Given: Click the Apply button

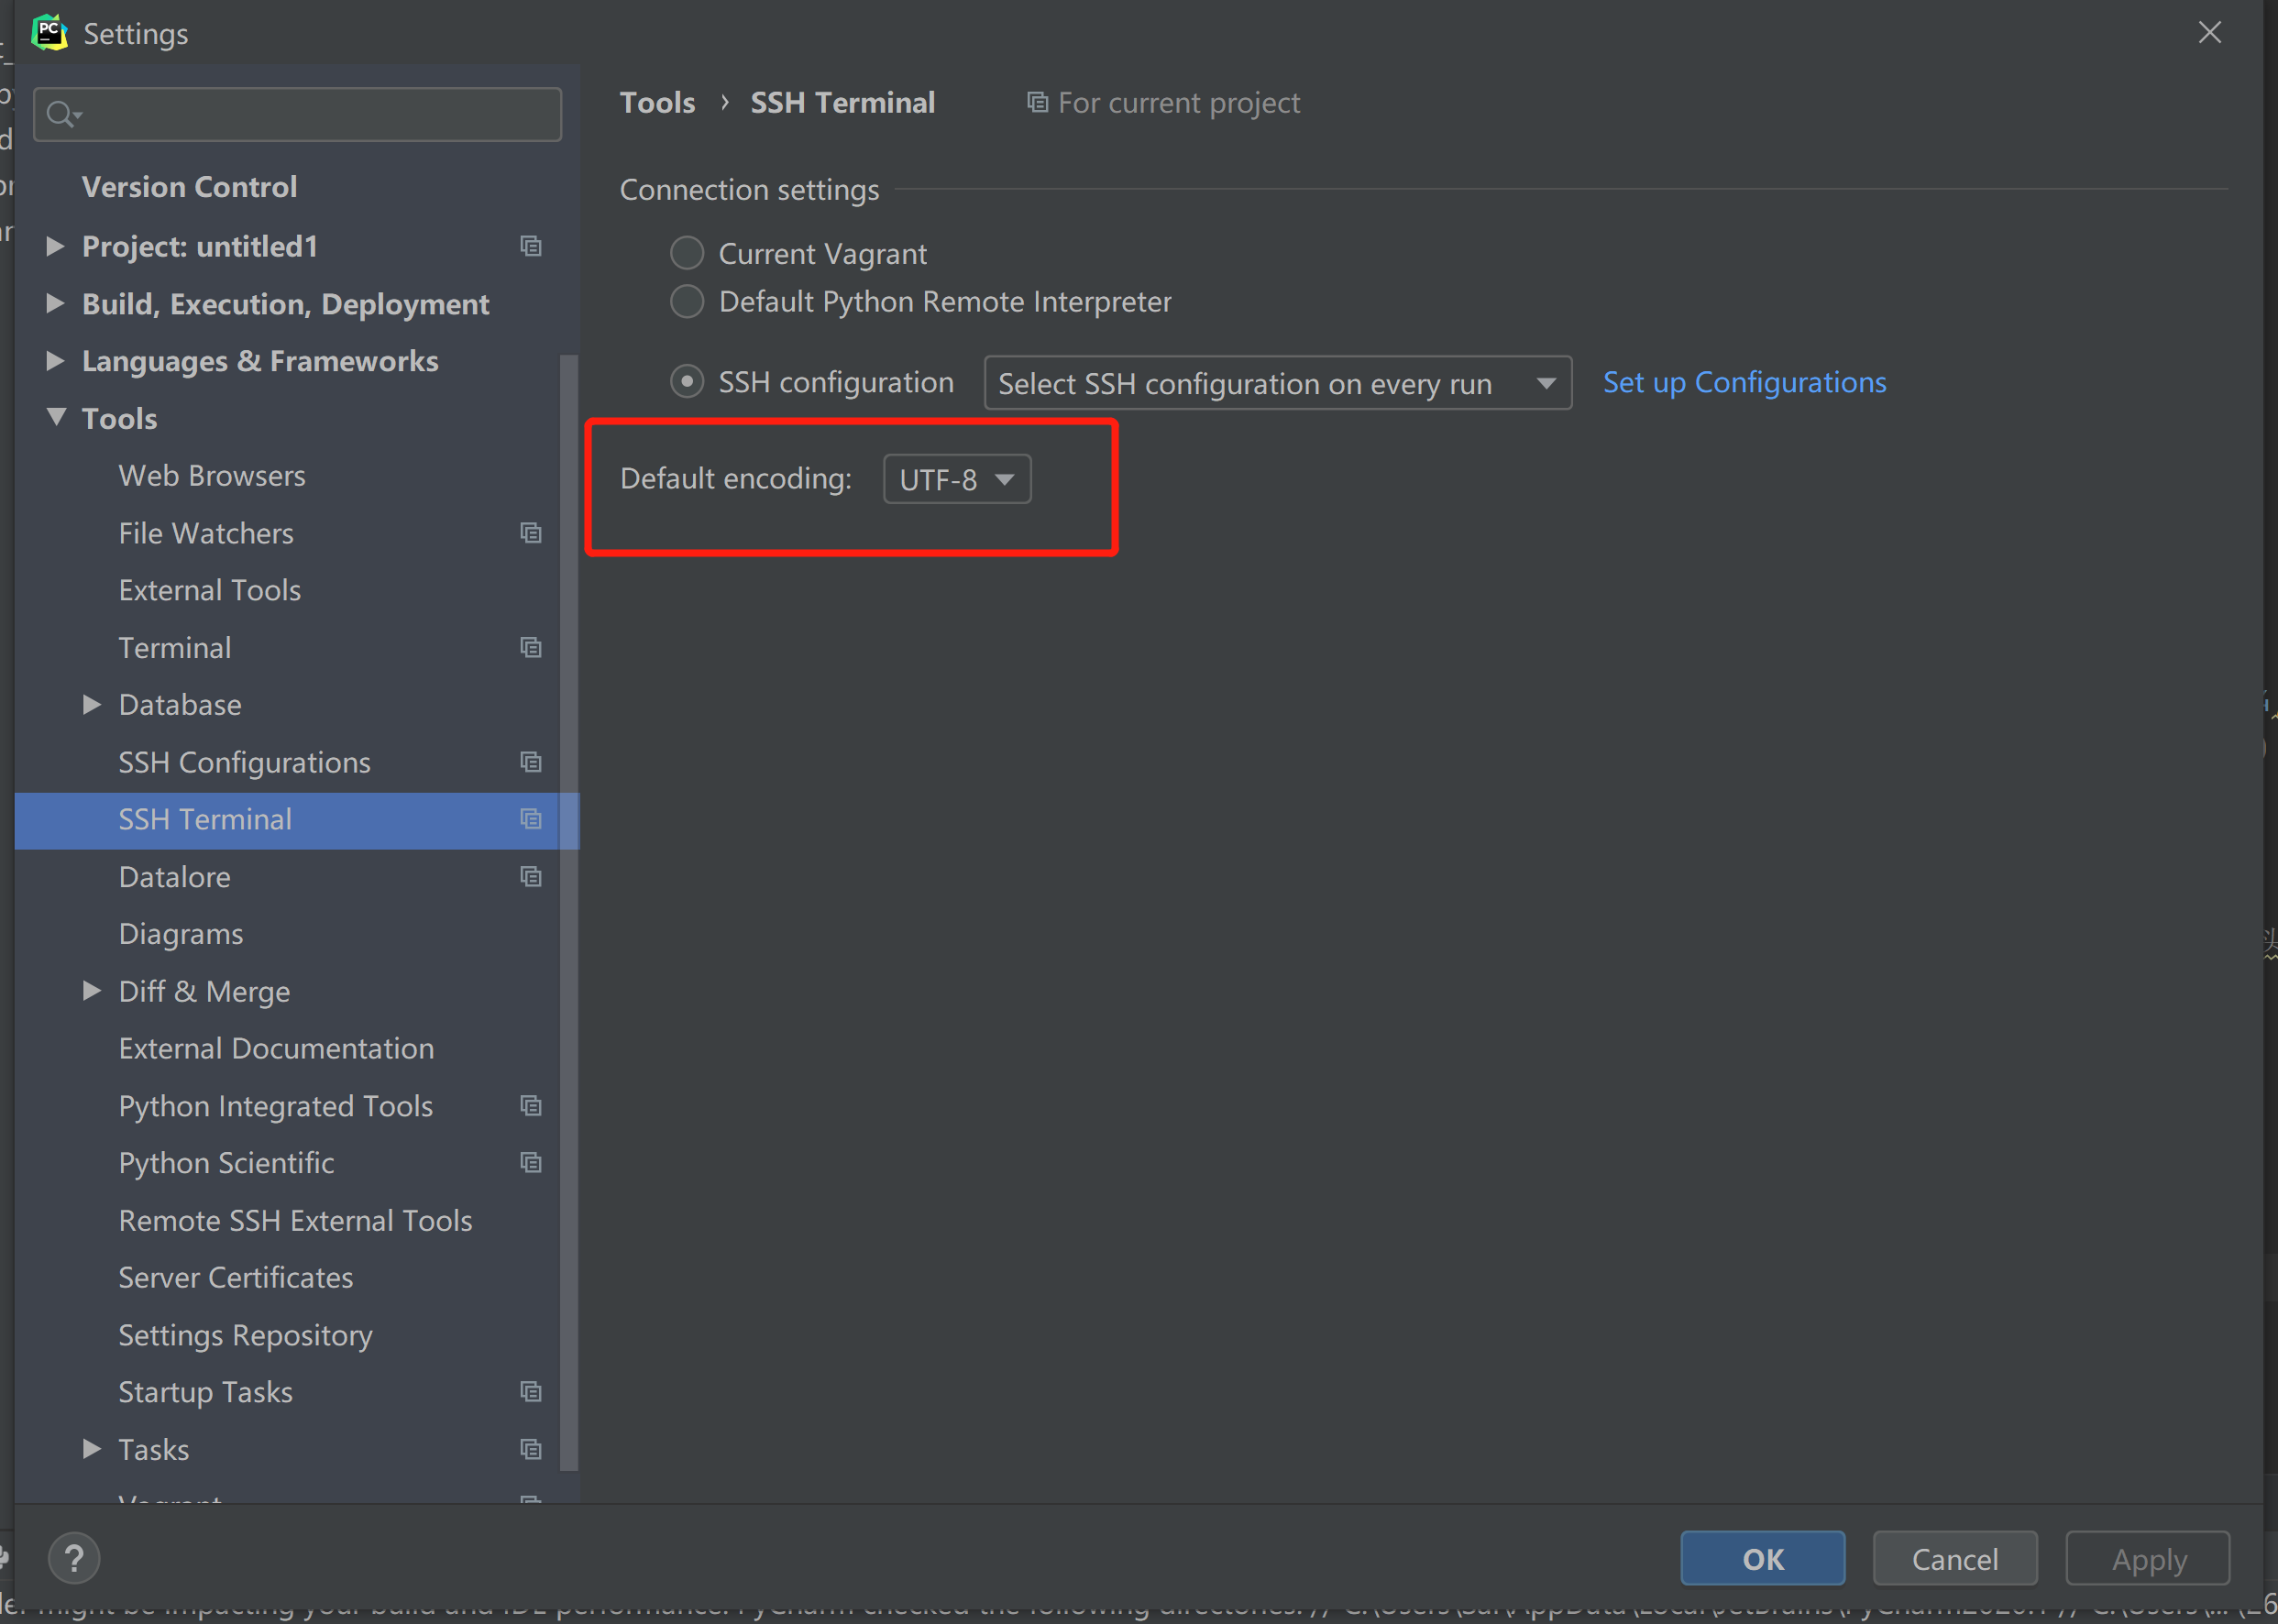Looking at the screenshot, I should [2148, 1558].
